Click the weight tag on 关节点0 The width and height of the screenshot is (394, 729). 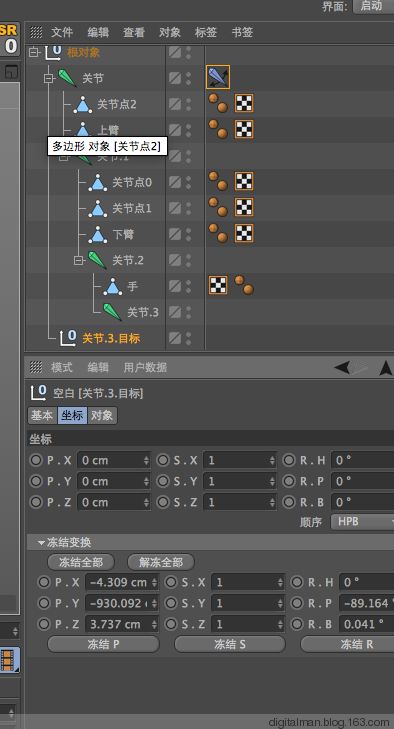[218, 181]
